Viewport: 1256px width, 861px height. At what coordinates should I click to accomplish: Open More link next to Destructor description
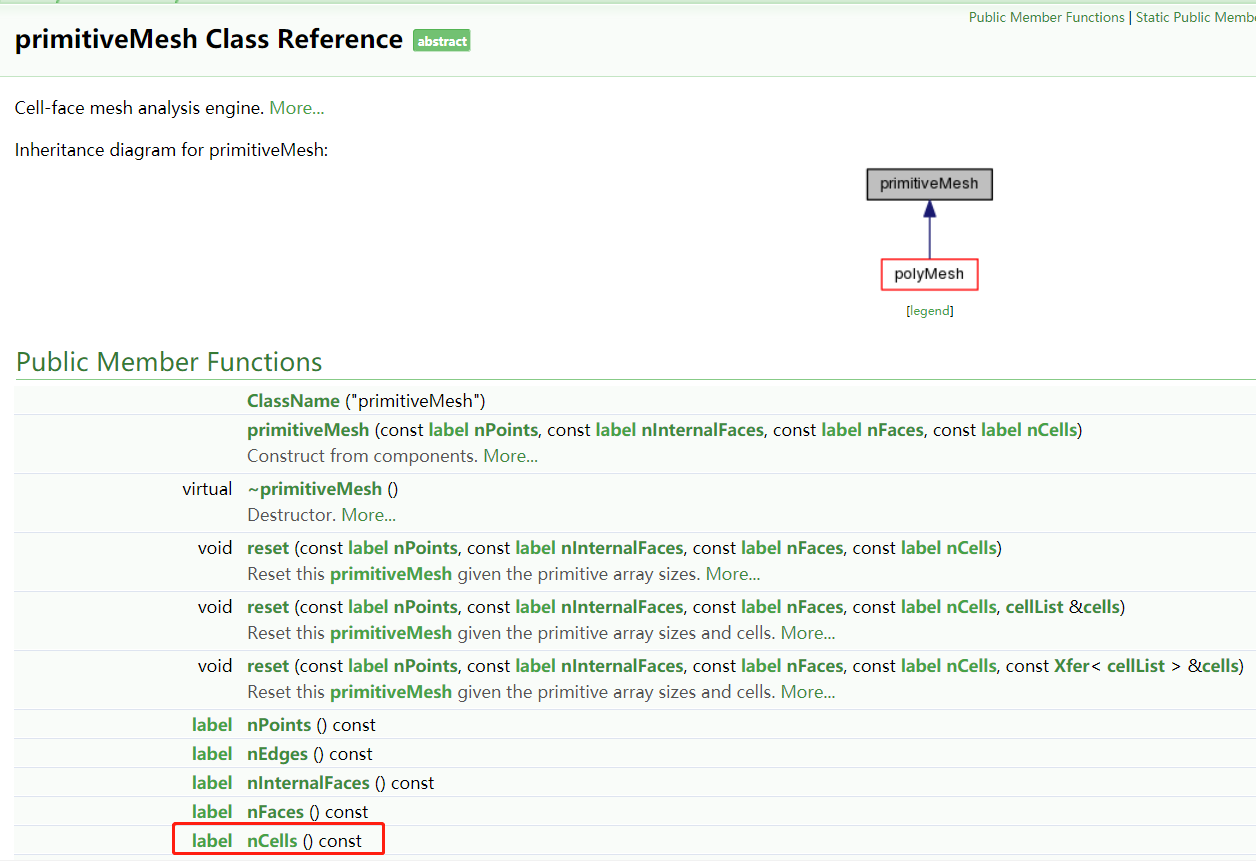point(368,515)
